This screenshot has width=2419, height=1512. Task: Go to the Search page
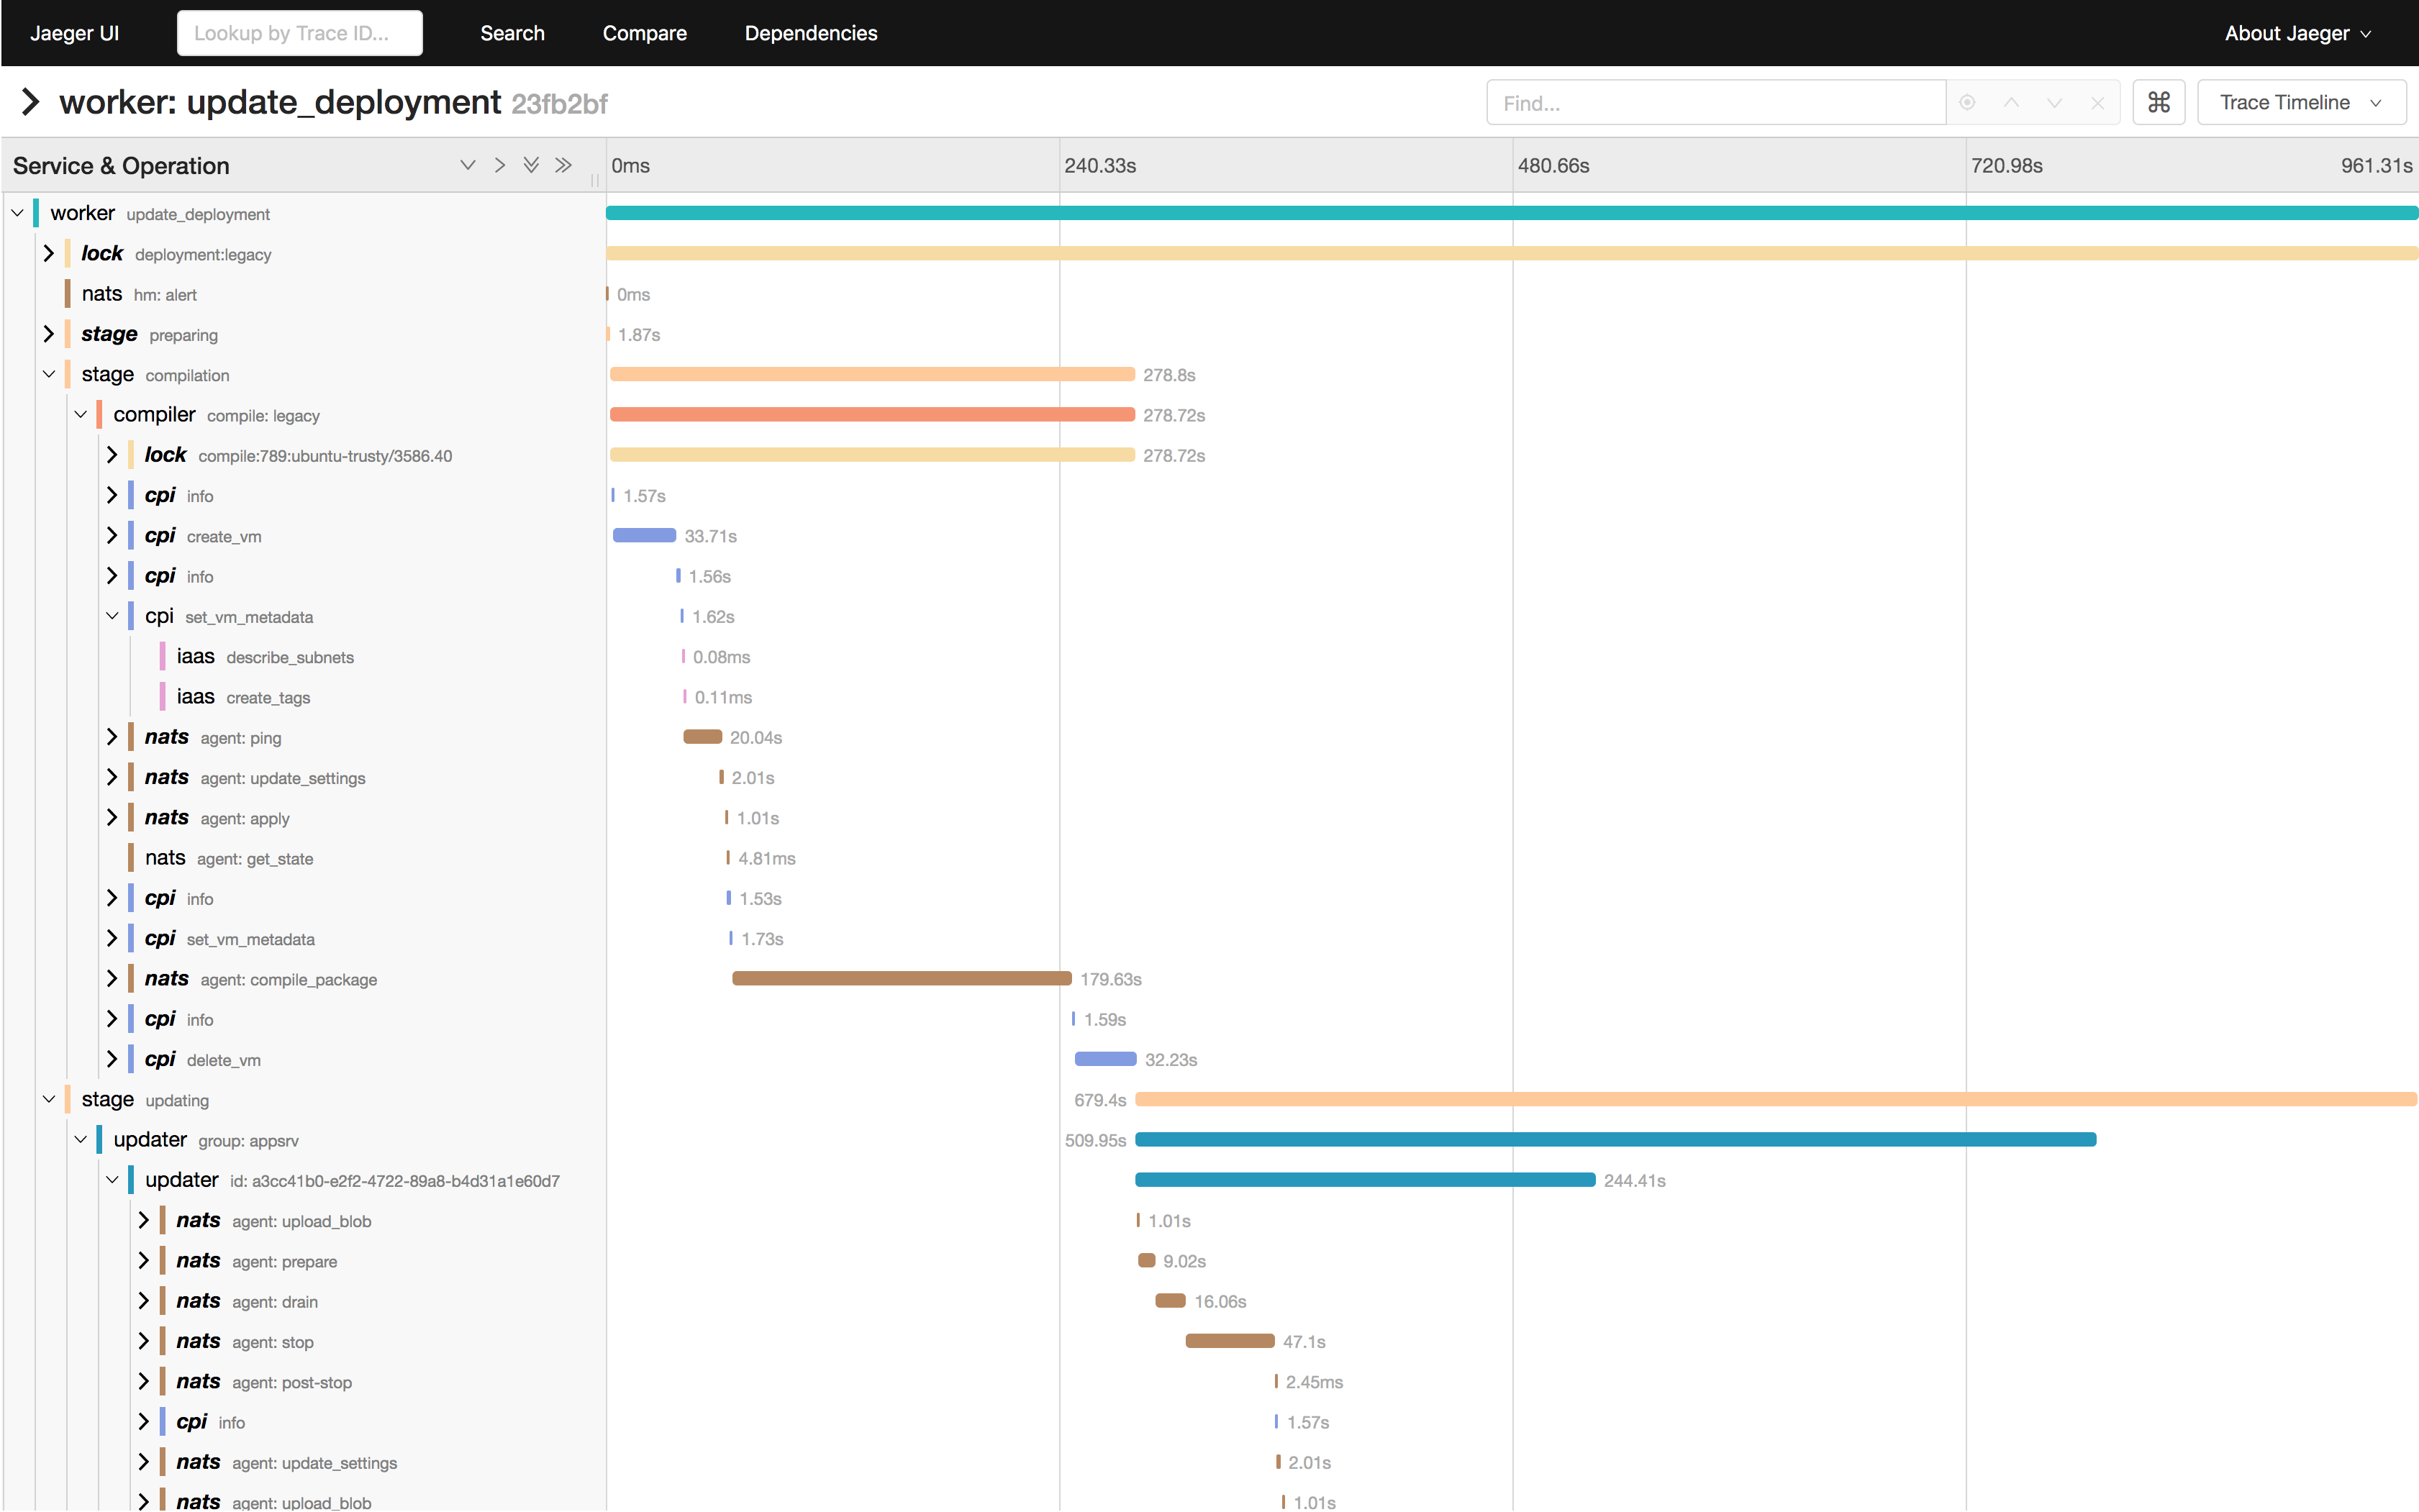[512, 33]
